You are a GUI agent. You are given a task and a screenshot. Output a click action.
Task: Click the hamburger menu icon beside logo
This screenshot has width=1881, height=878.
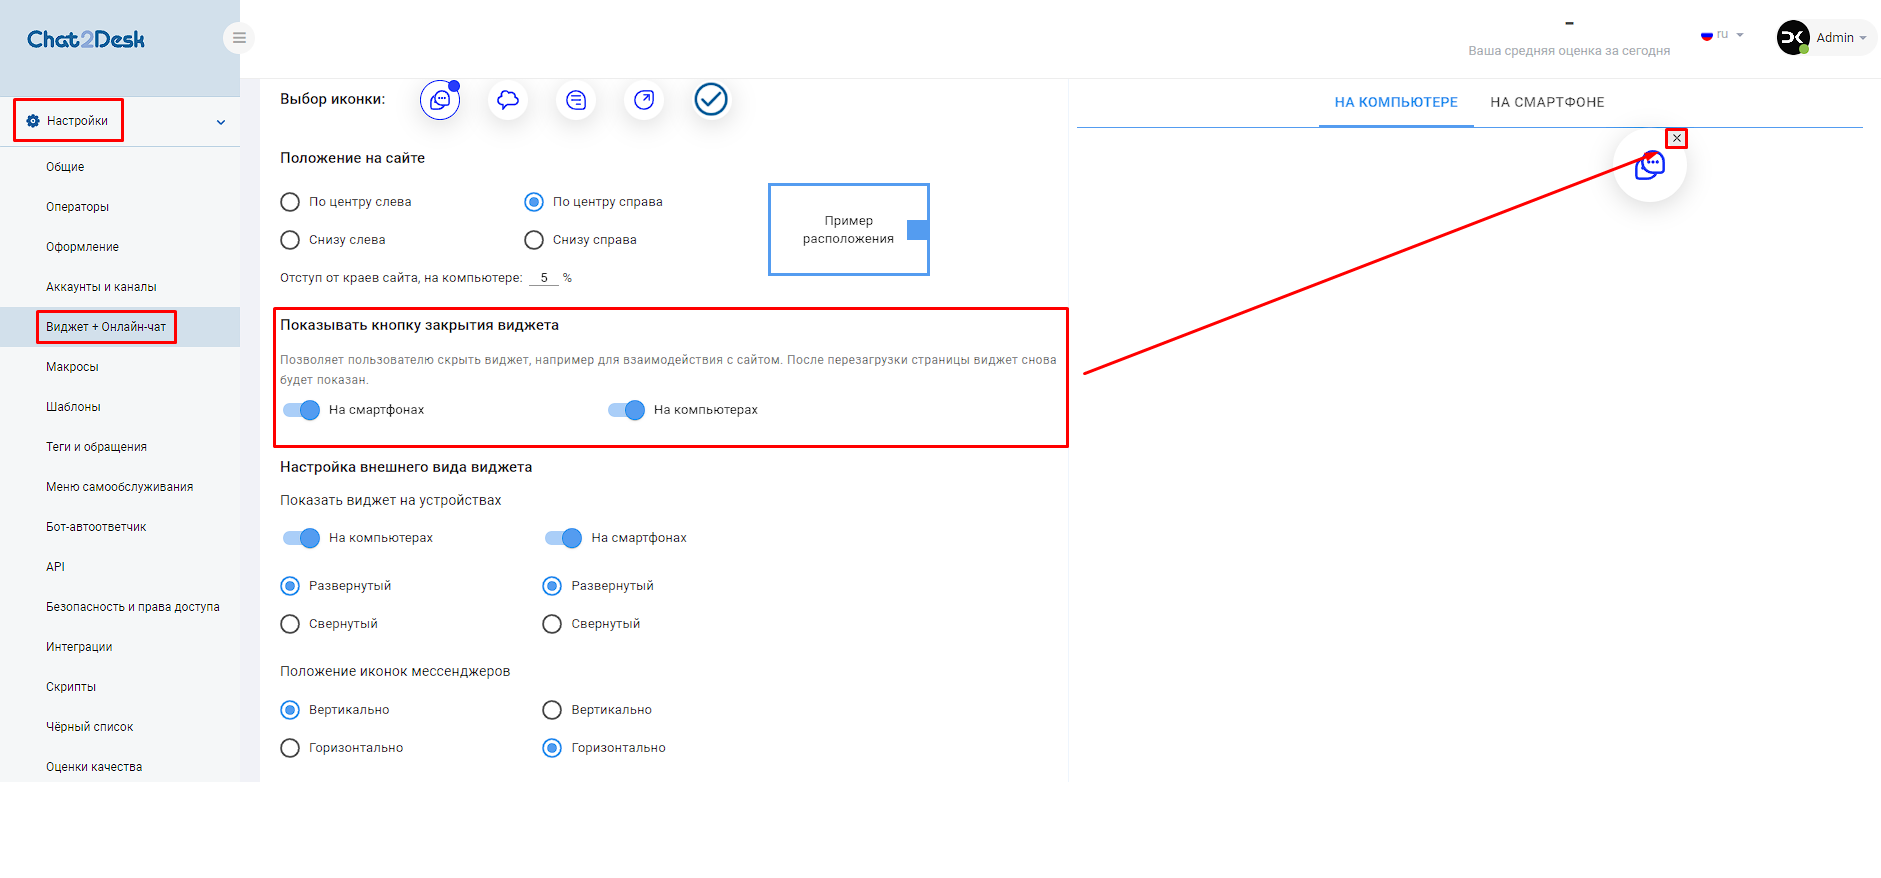tap(239, 38)
